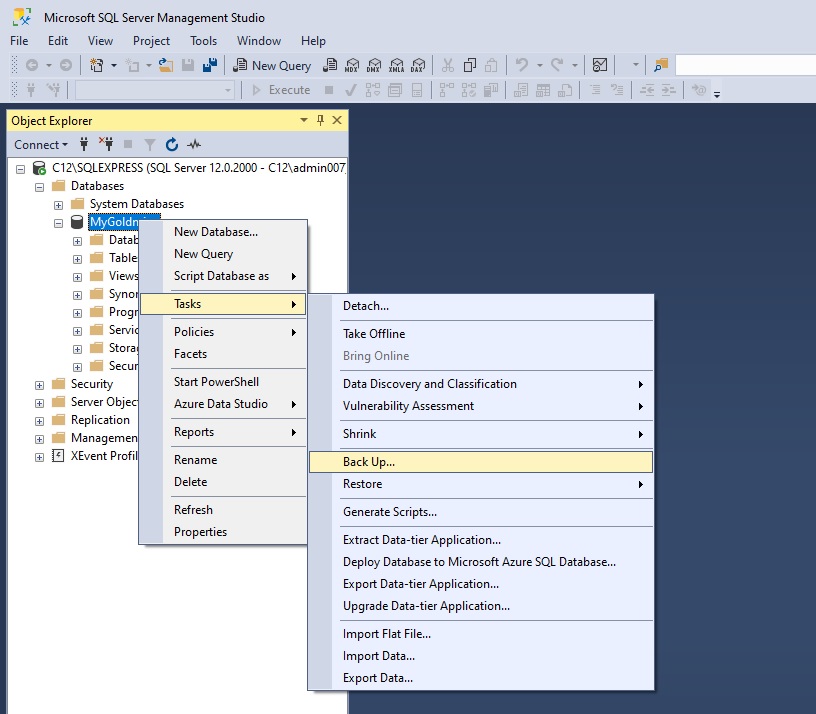816x714 pixels.
Task: Select Start PowerShell menu entry
Action: (x=223, y=381)
